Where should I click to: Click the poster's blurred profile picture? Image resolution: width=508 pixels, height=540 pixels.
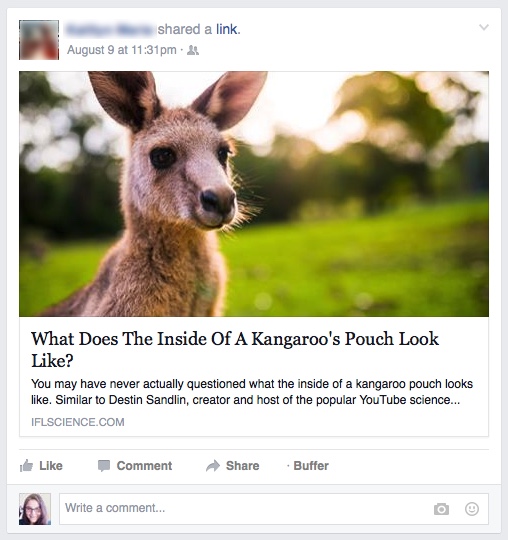tap(39, 40)
